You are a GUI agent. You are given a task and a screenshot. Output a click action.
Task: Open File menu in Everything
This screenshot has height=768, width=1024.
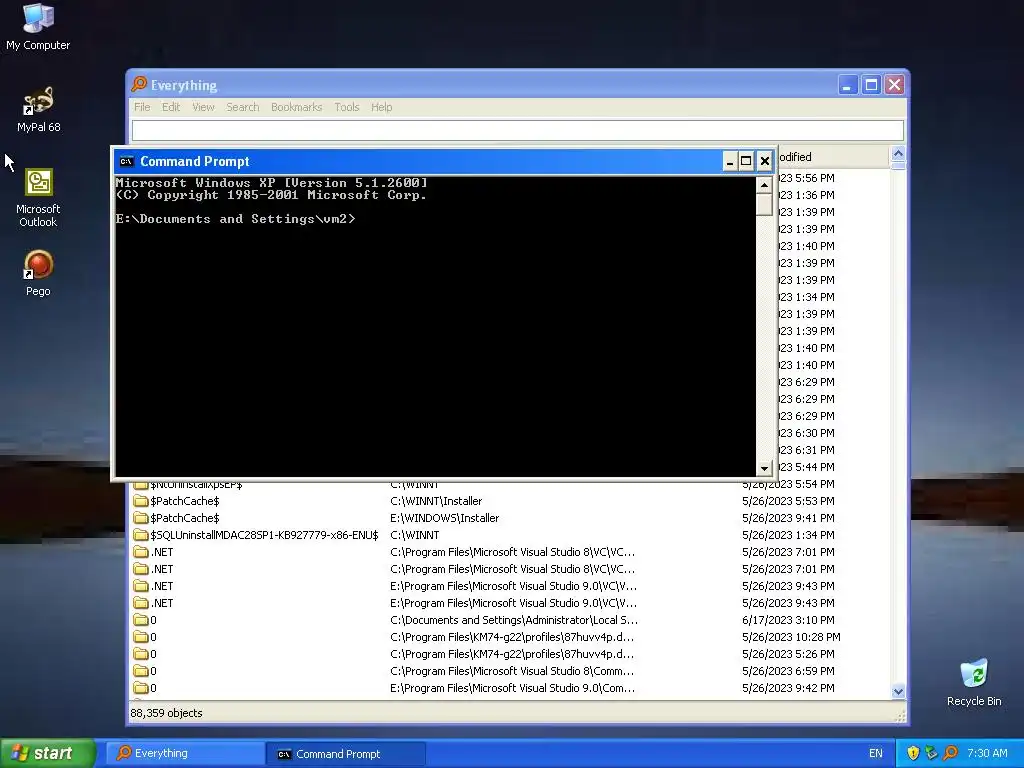coord(142,107)
